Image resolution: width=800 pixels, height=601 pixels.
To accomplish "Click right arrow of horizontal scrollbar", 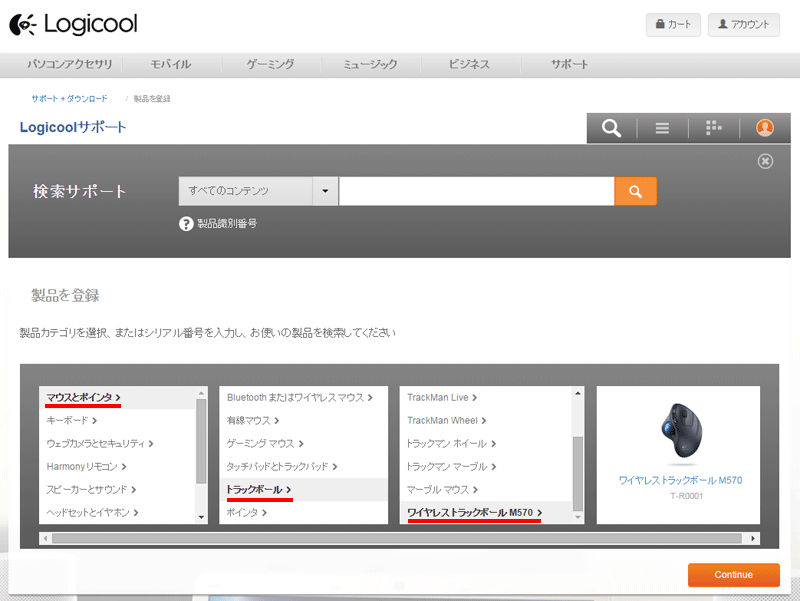I will [x=753, y=538].
